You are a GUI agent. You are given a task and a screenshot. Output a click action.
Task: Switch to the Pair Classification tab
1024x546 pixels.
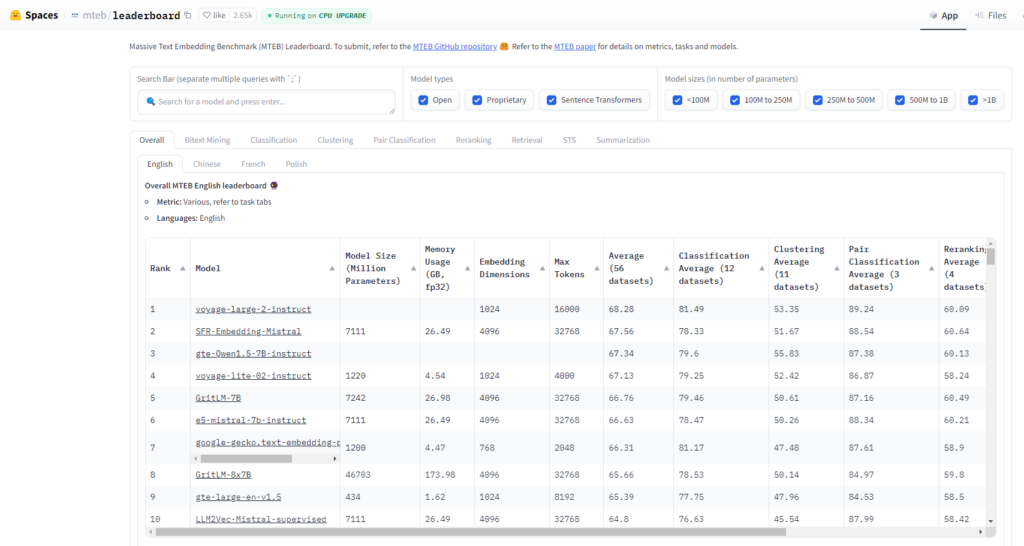(404, 140)
